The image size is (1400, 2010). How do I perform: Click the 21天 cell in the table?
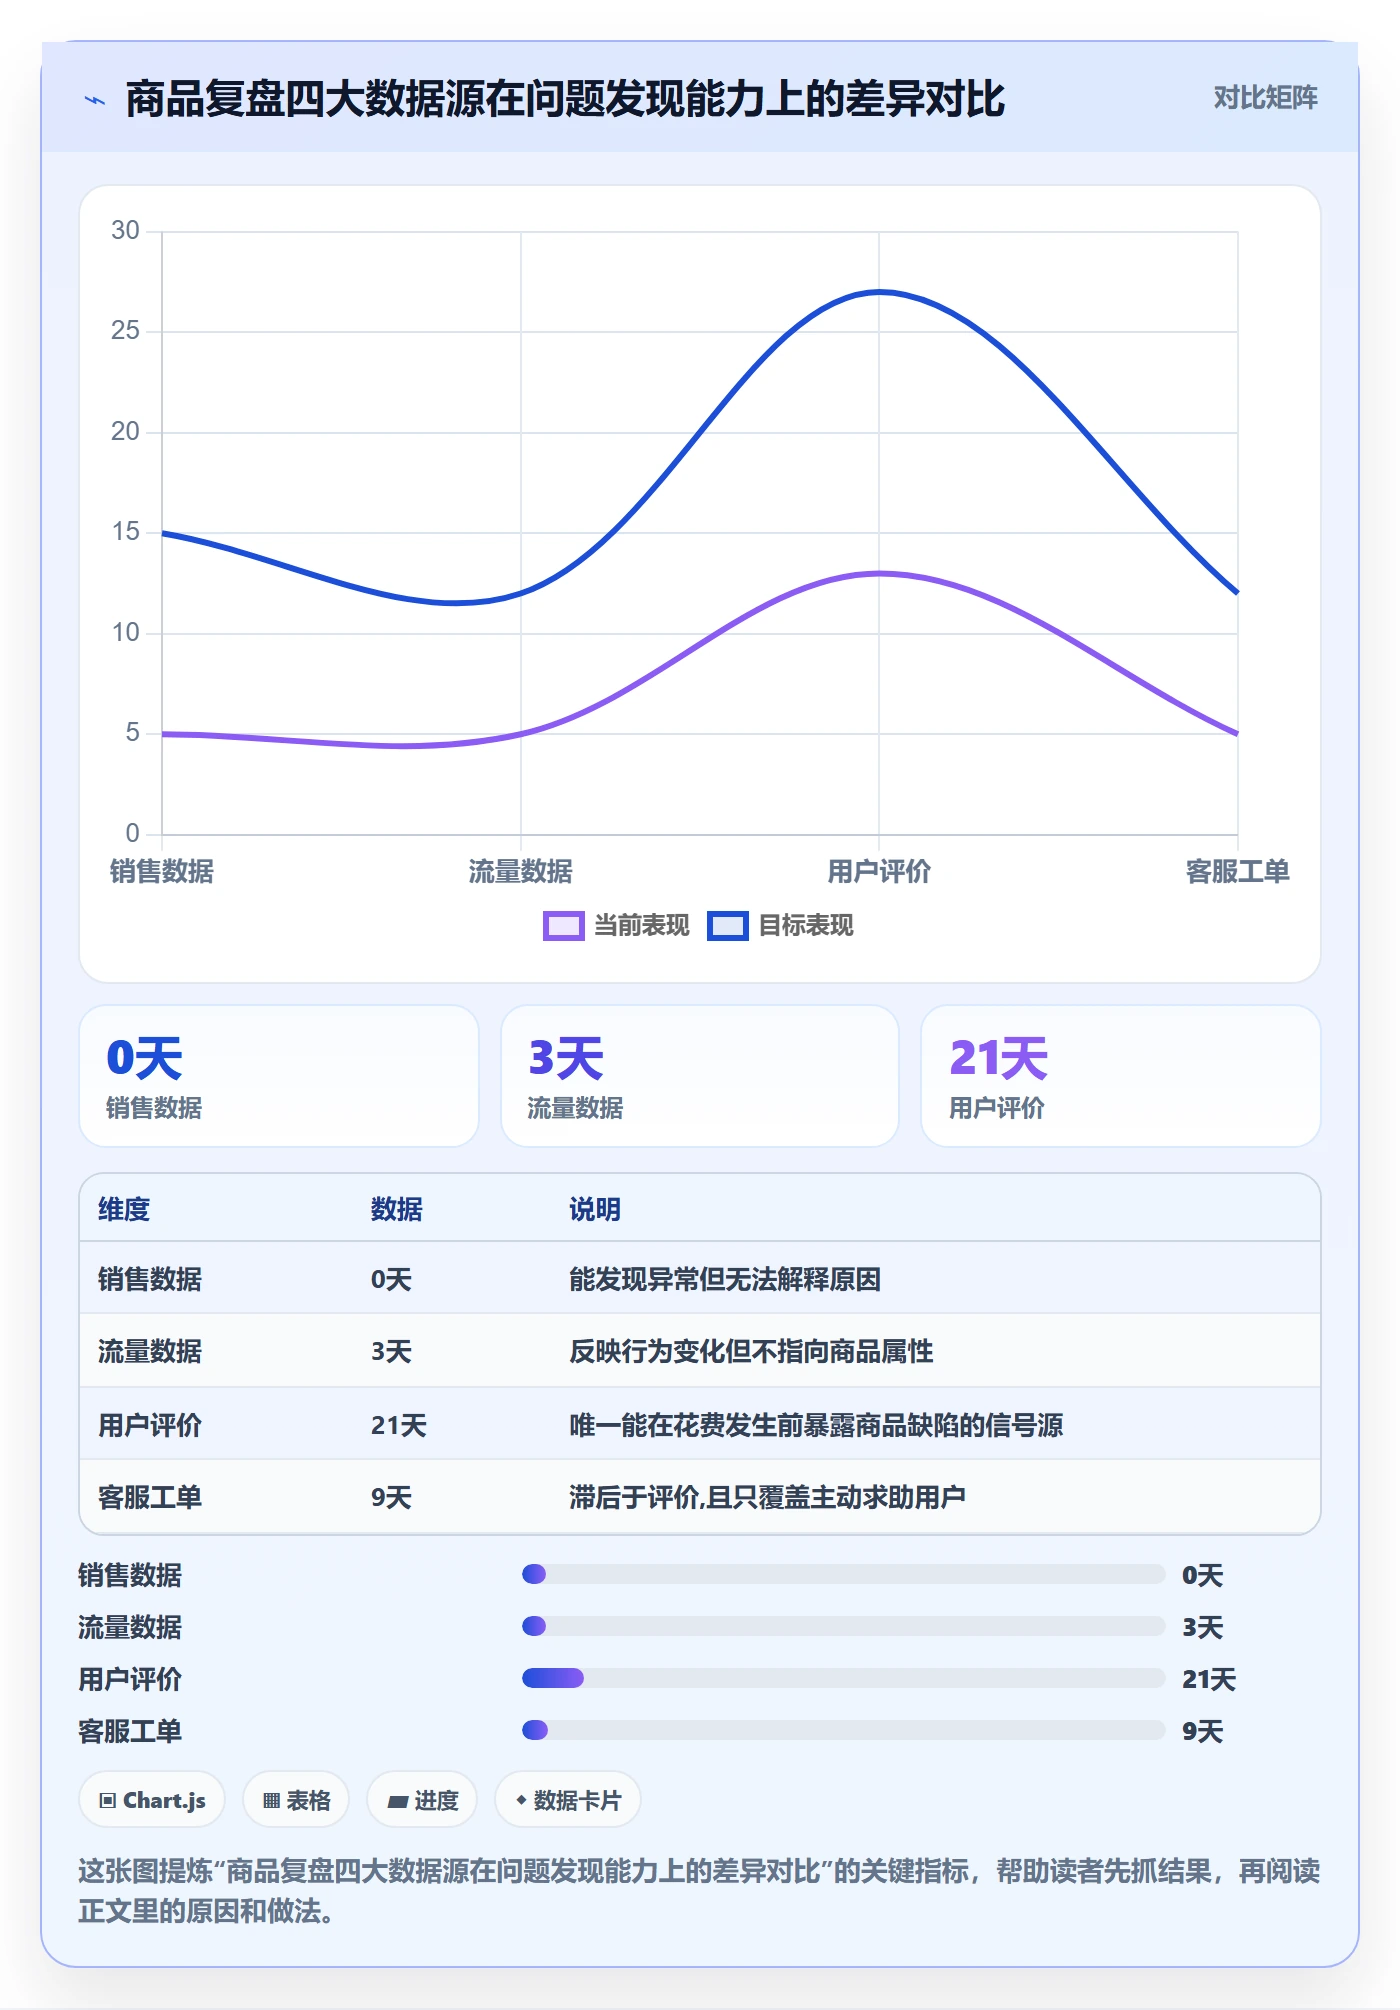(x=399, y=1425)
